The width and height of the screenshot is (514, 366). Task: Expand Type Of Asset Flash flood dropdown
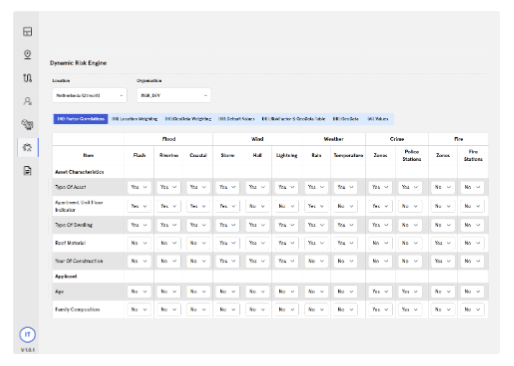[139, 187]
